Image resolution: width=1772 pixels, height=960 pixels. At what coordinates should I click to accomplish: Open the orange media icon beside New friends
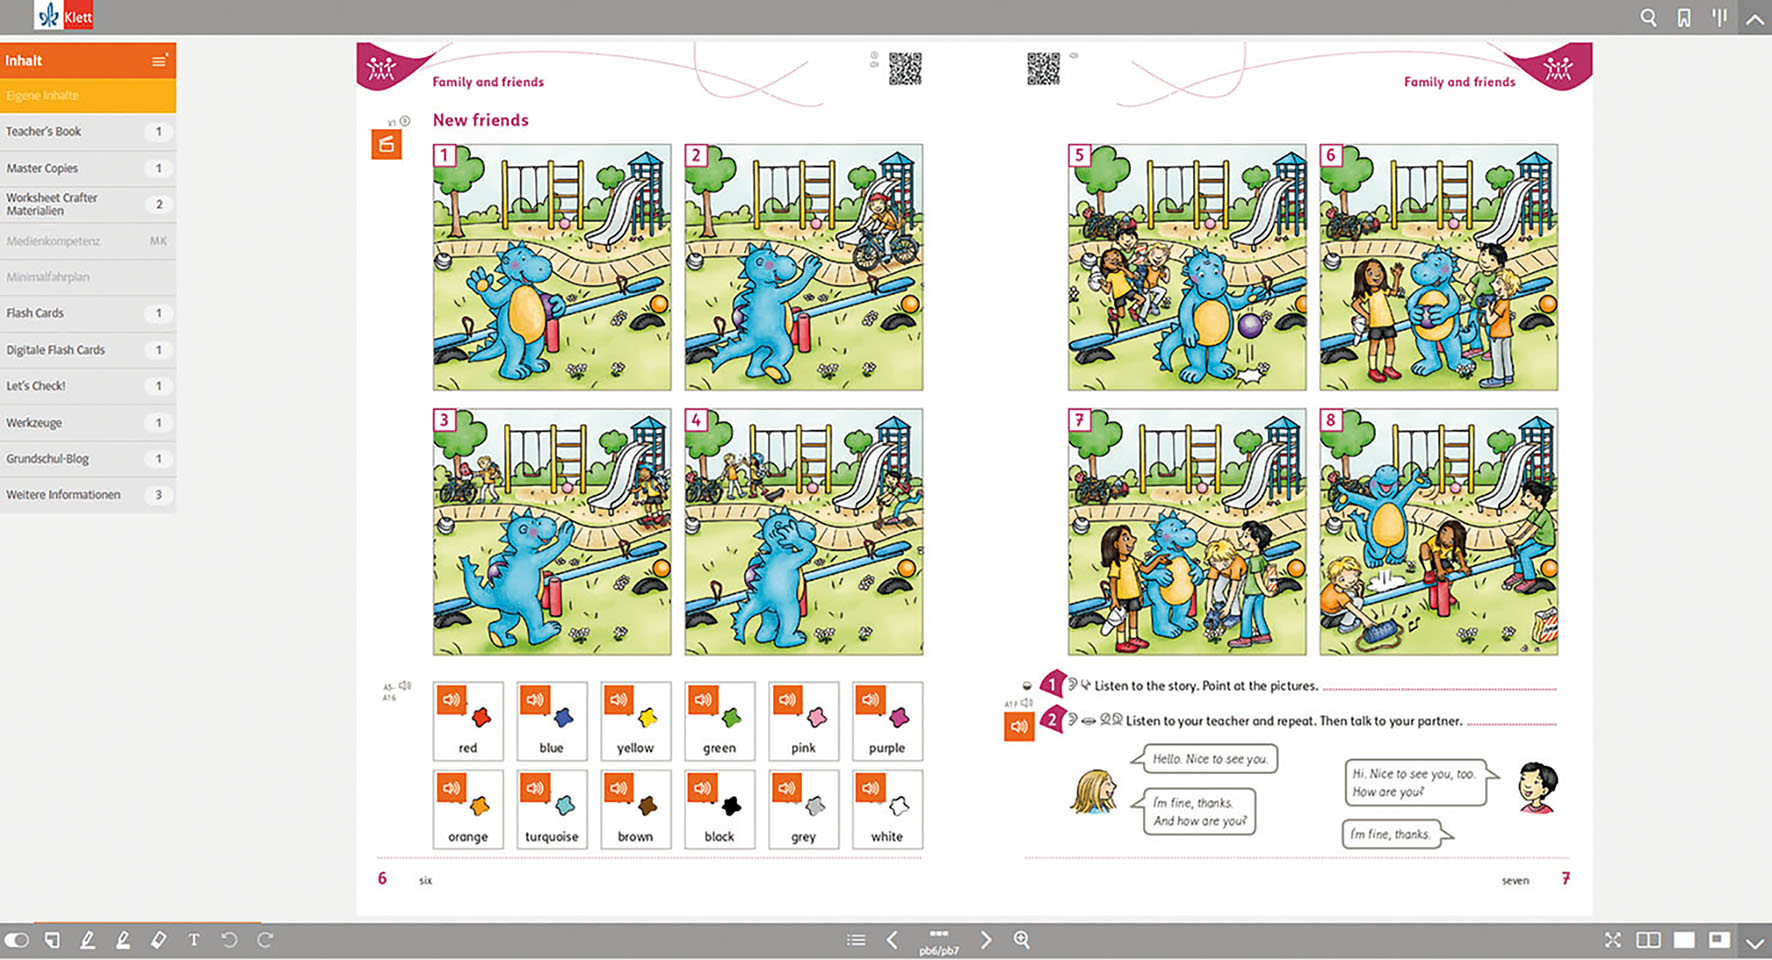tap(386, 145)
